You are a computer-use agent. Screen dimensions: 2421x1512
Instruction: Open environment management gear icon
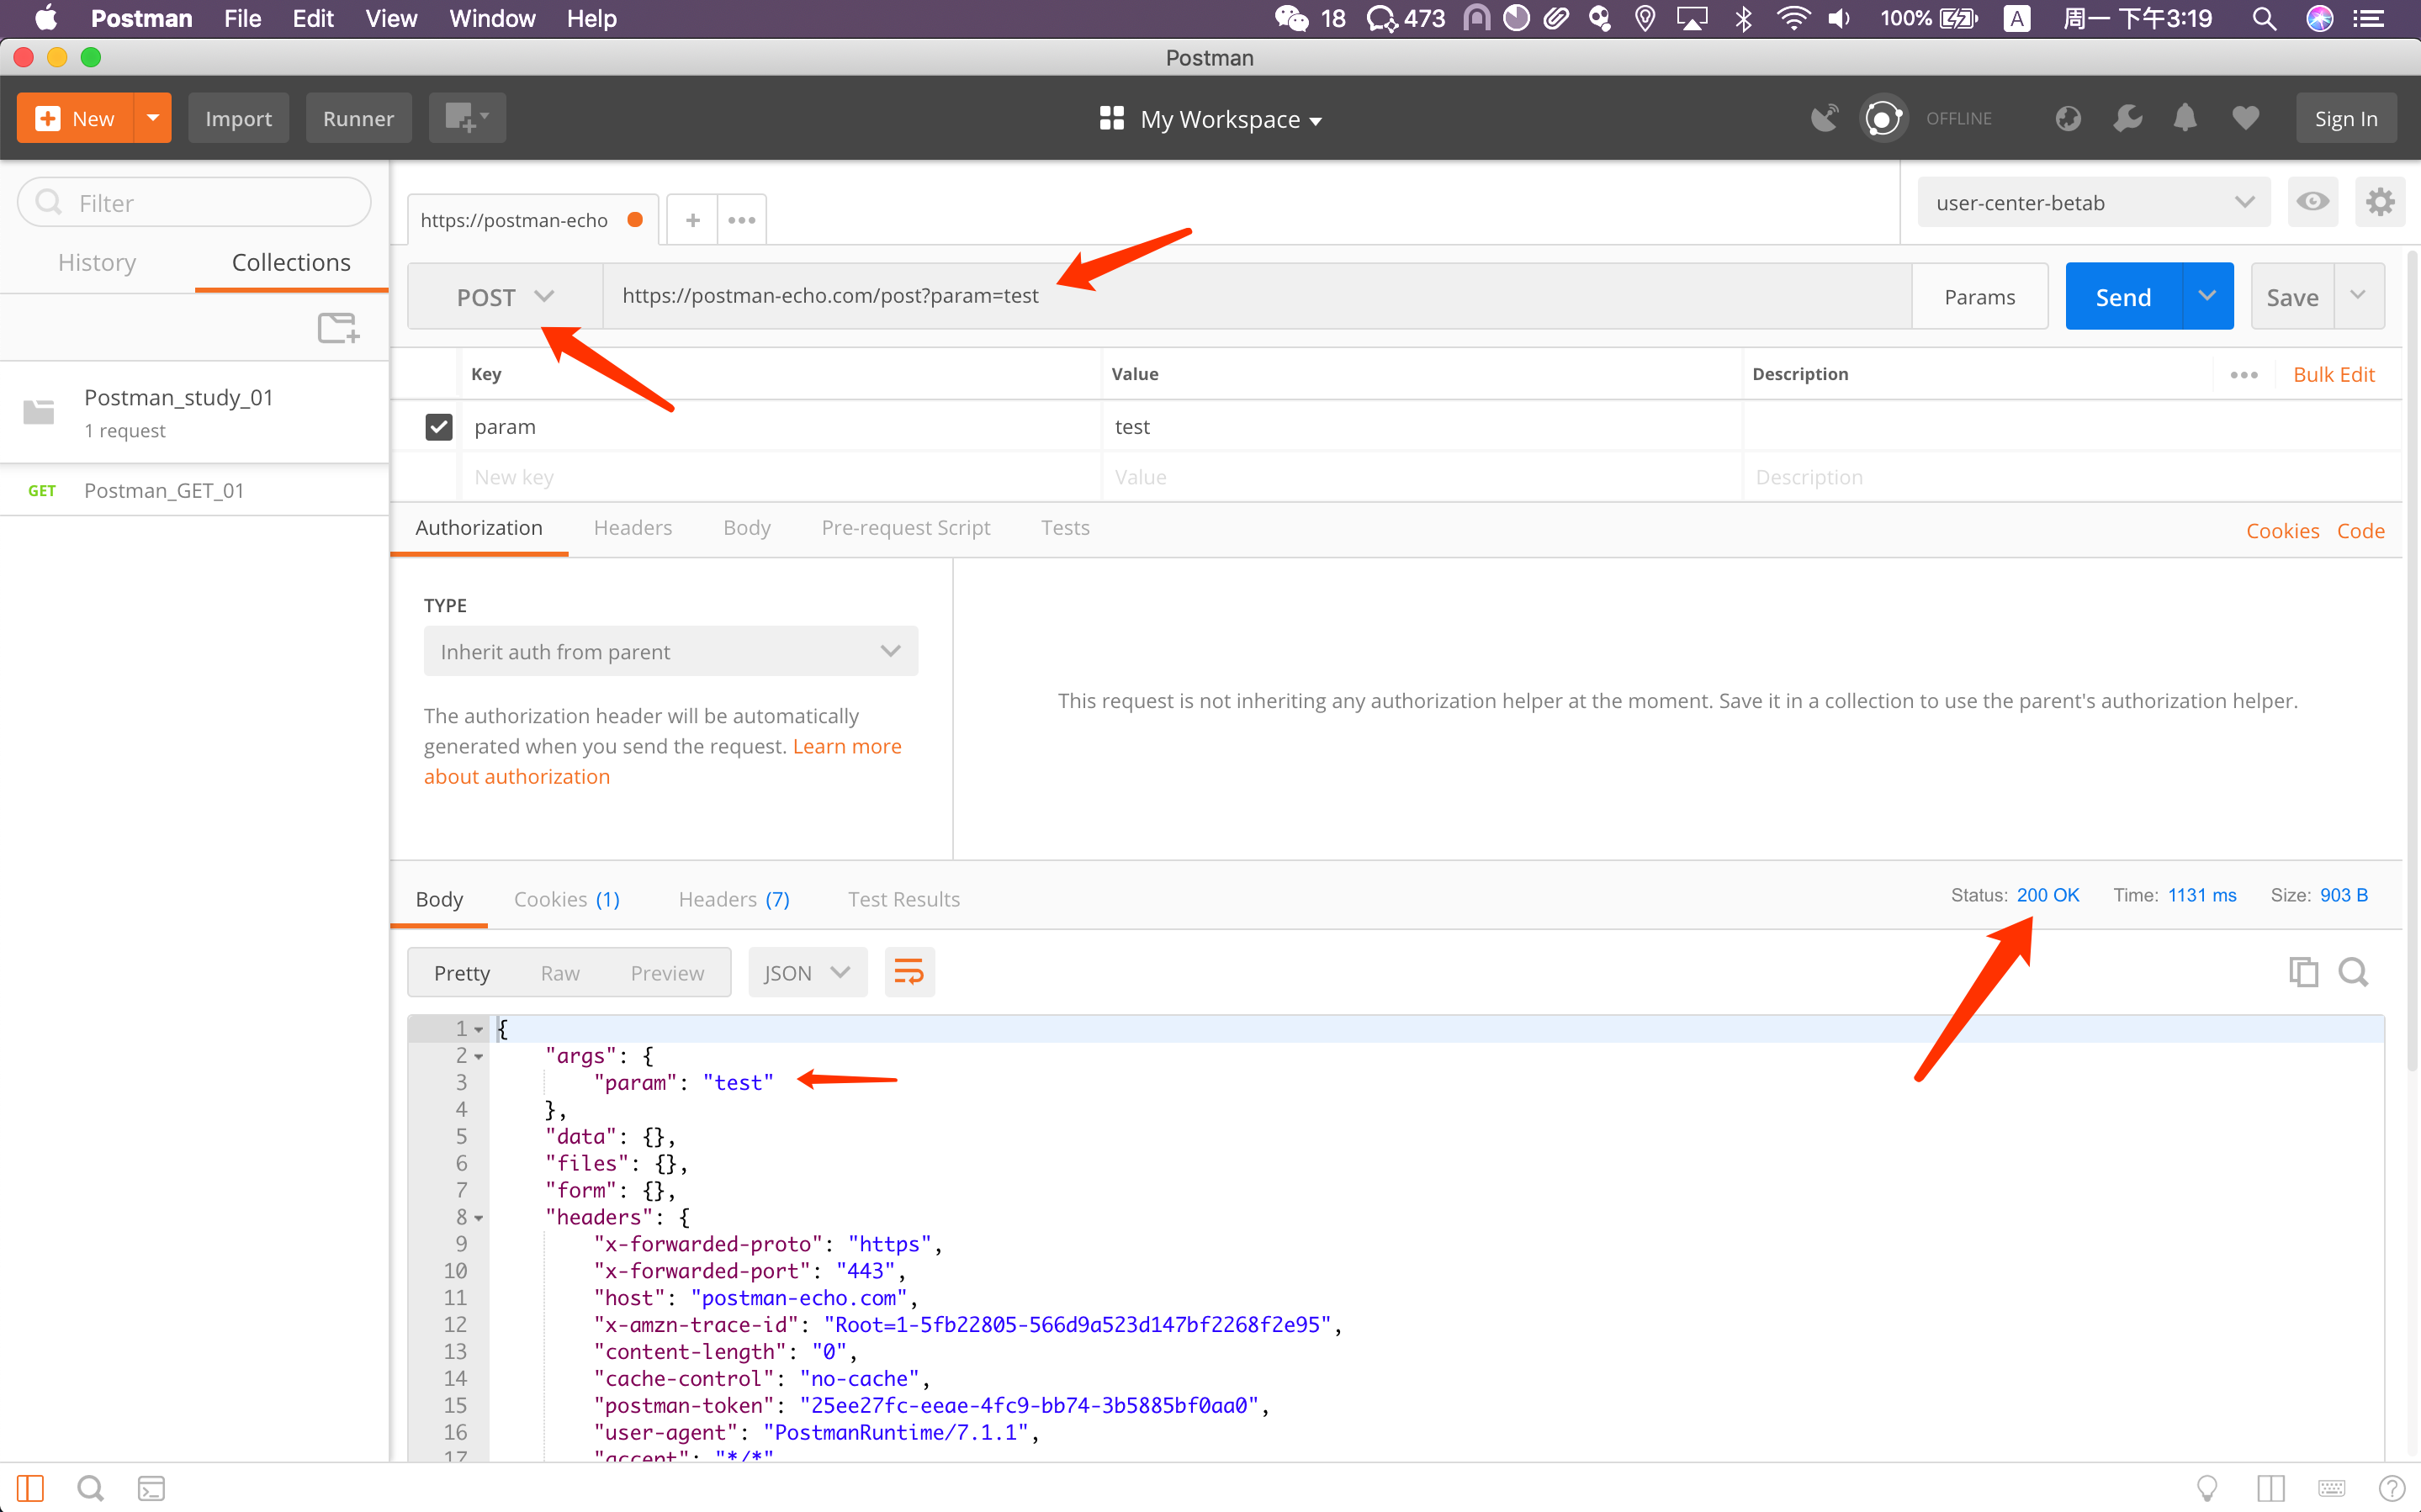2379,202
